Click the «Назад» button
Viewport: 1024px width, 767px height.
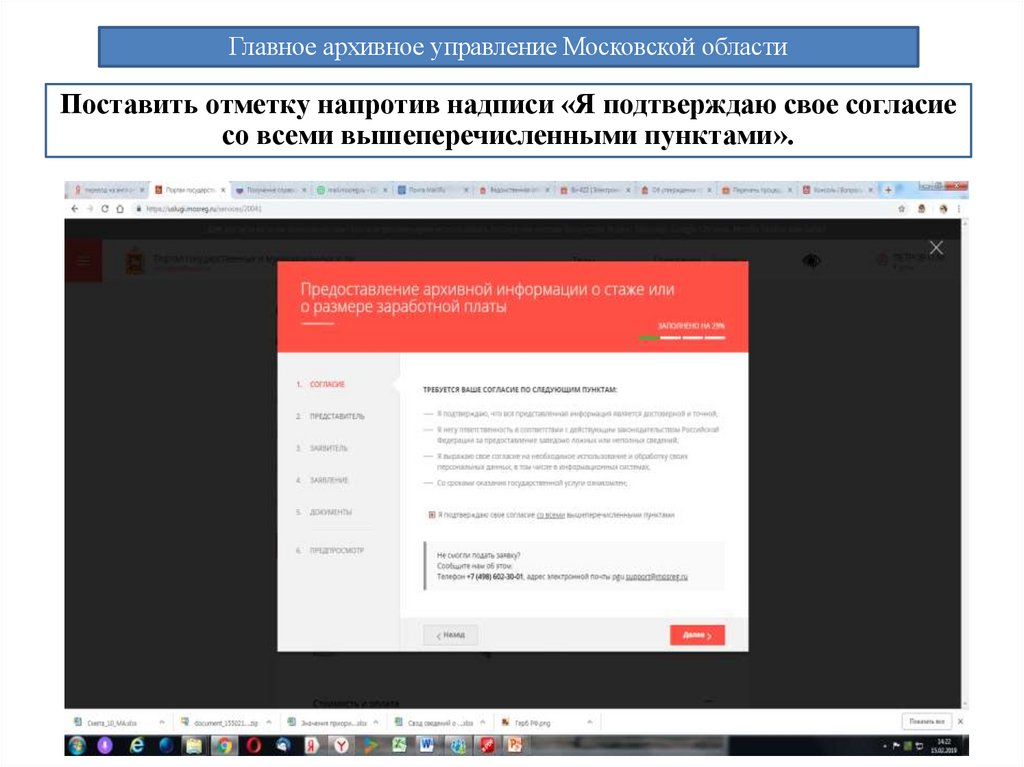[x=451, y=635]
